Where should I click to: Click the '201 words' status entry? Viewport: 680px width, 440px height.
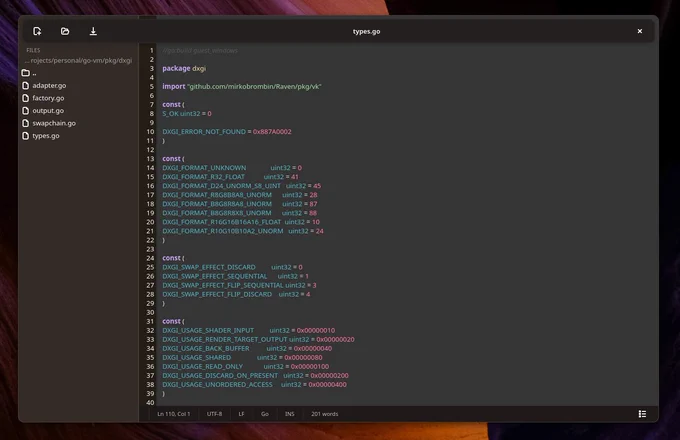(324, 414)
